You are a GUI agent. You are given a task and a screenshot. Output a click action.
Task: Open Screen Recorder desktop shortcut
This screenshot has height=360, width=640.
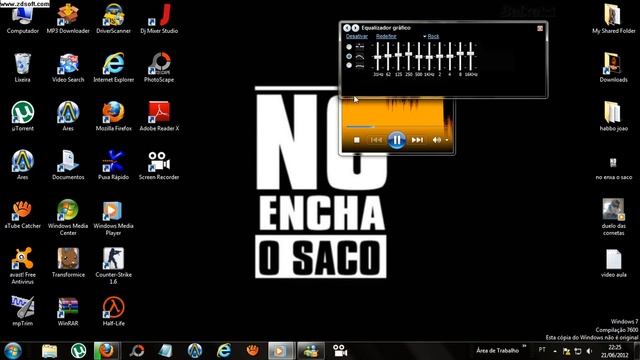pyautogui.click(x=159, y=165)
